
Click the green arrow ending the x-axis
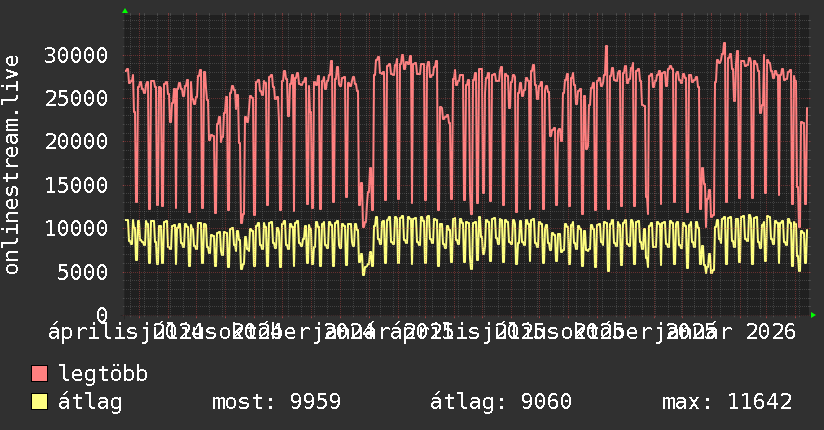[813, 315]
